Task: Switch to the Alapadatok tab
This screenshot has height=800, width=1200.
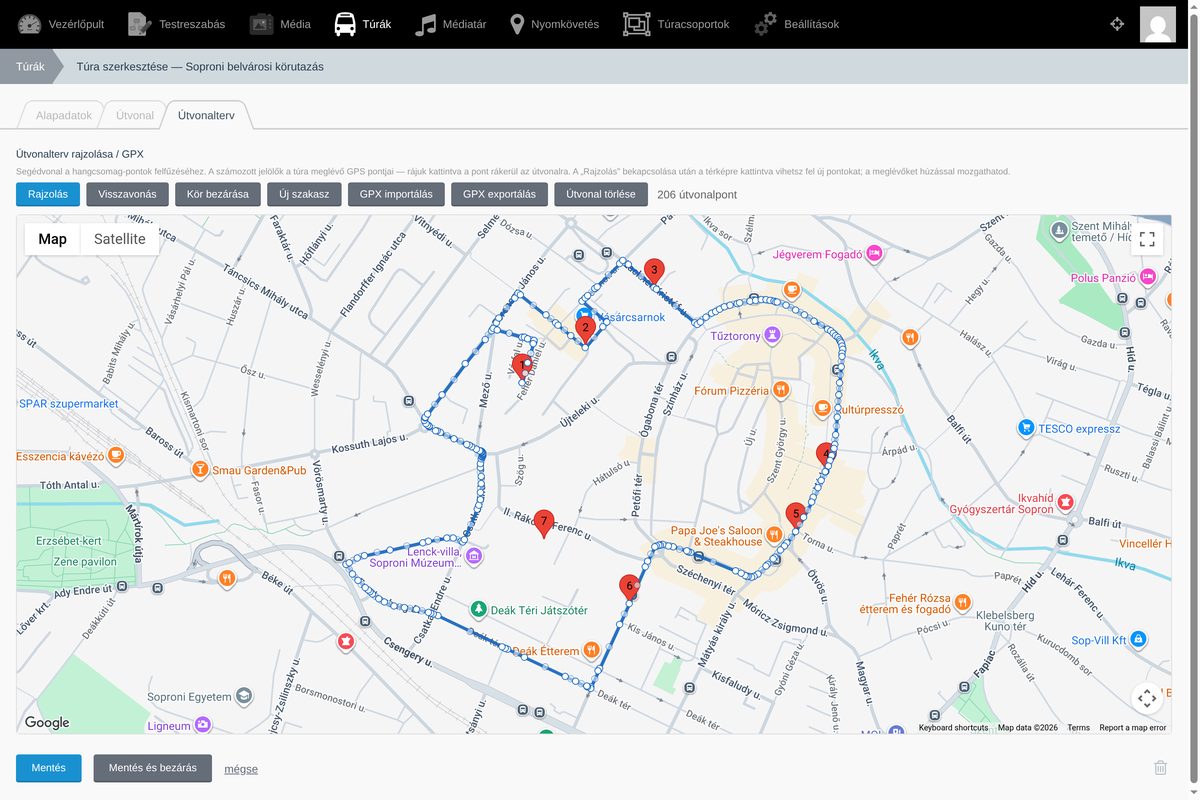Action: (64, 115)
